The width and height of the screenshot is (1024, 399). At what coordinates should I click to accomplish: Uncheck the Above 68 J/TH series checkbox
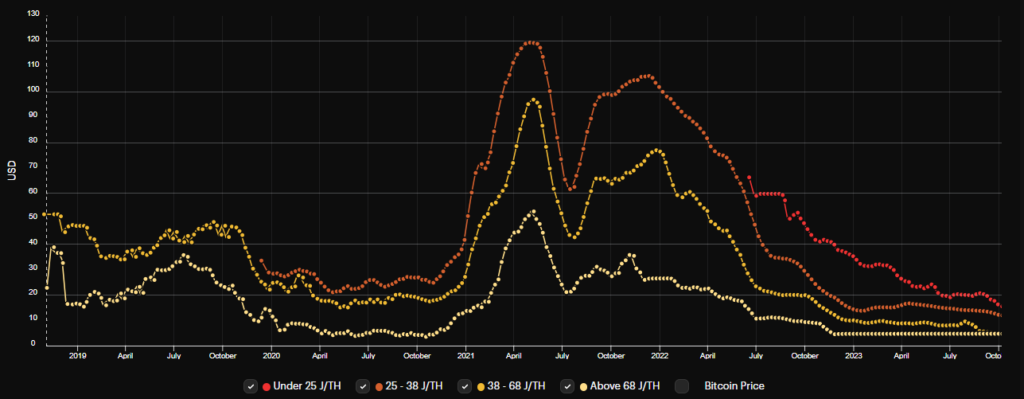point(568,387)
